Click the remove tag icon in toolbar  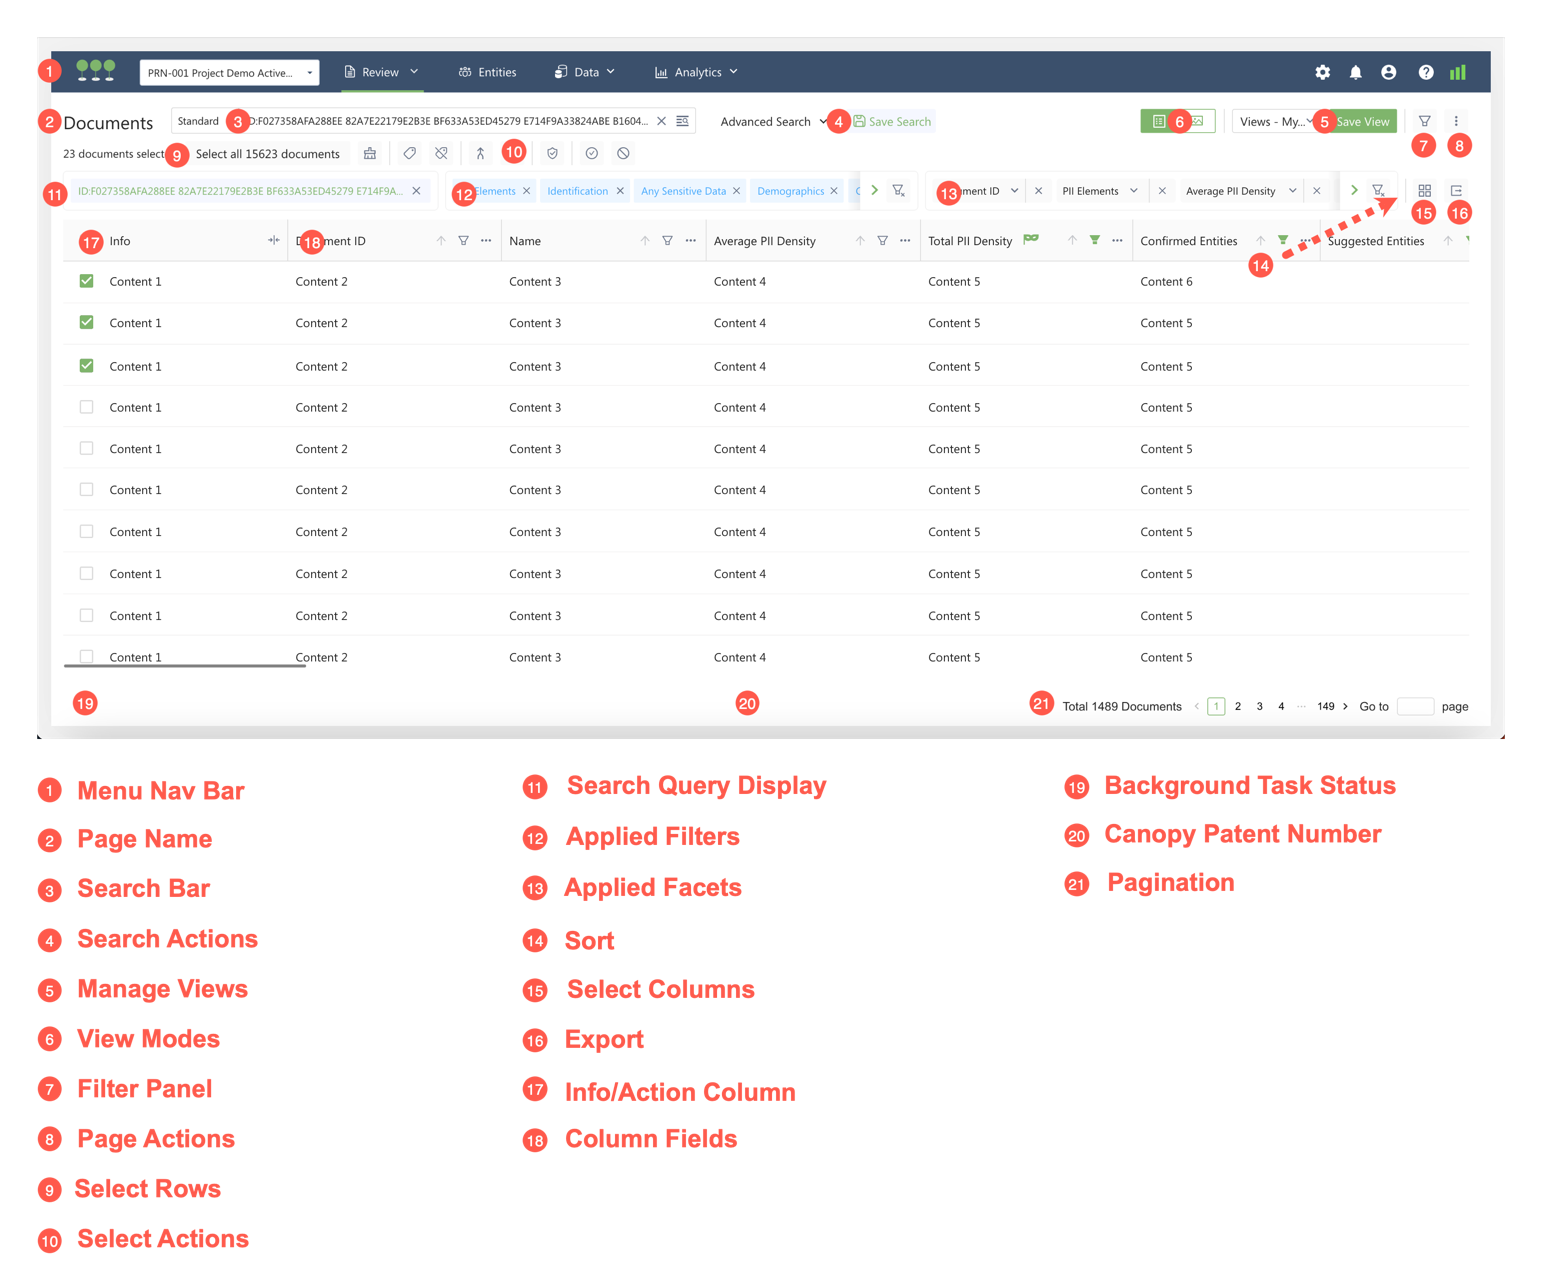(x=441, y=154)
